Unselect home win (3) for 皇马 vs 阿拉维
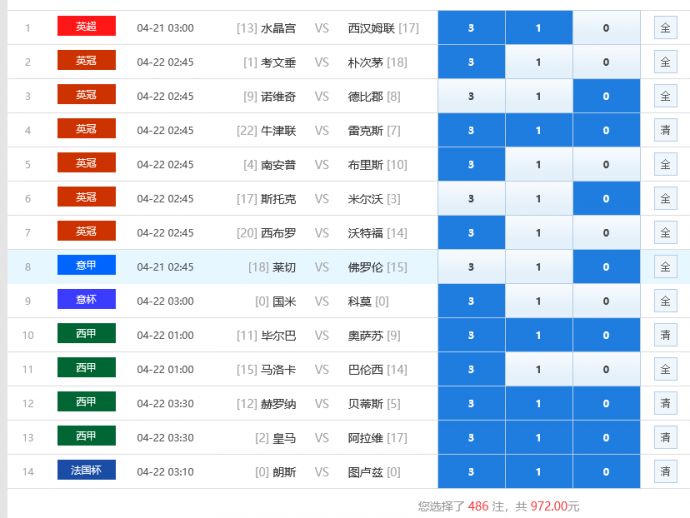Image resolution: width=690 pixels, height=518 pixels. tap(471, 437)
